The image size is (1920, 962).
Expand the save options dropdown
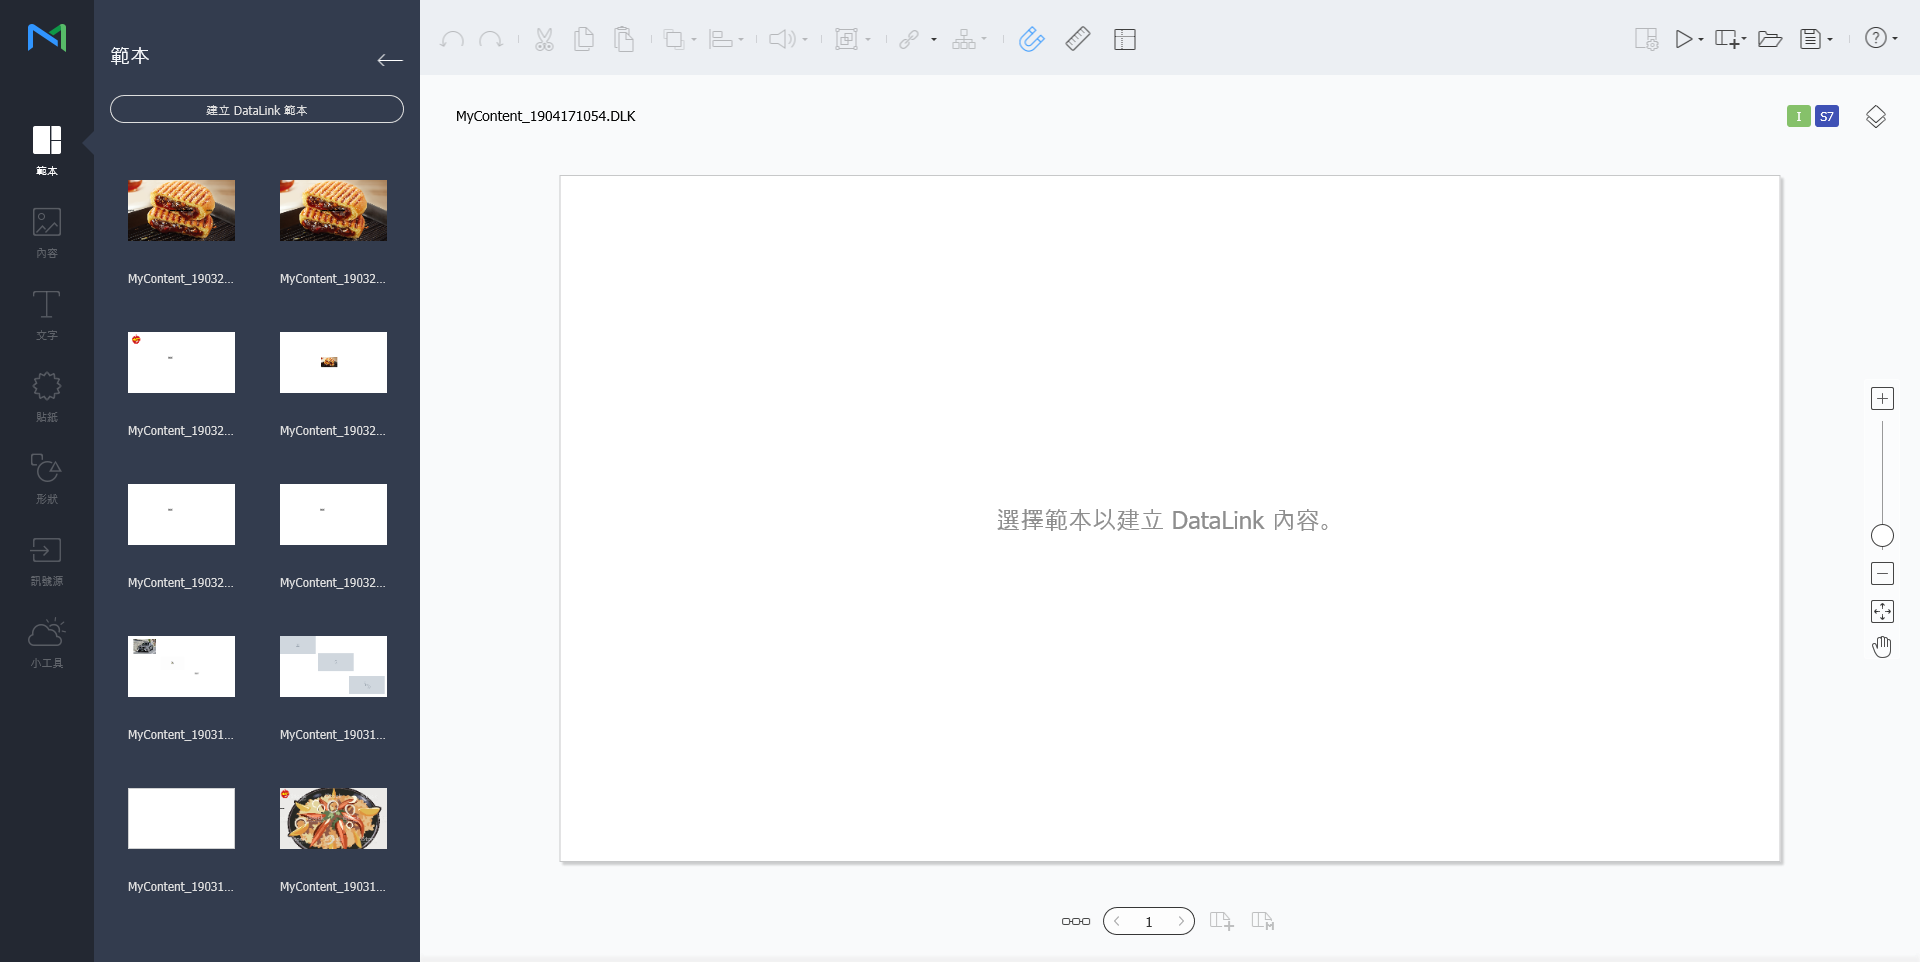(1830, 40)
